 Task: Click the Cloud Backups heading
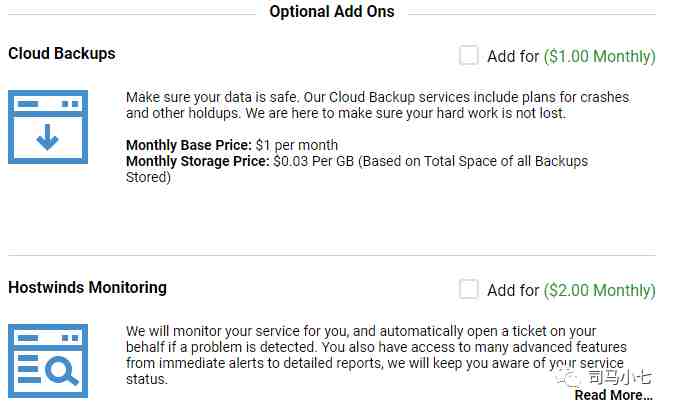[62, 54]
